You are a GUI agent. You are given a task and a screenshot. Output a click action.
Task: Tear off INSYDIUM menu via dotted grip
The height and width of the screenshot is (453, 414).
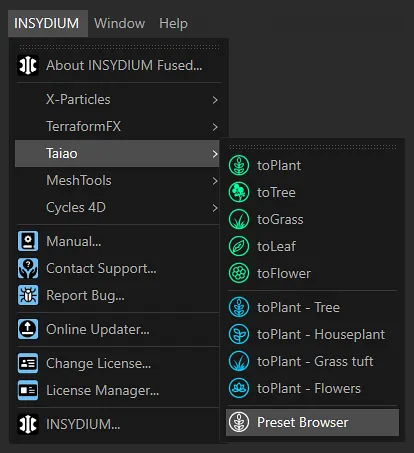[x=119, y=47]
